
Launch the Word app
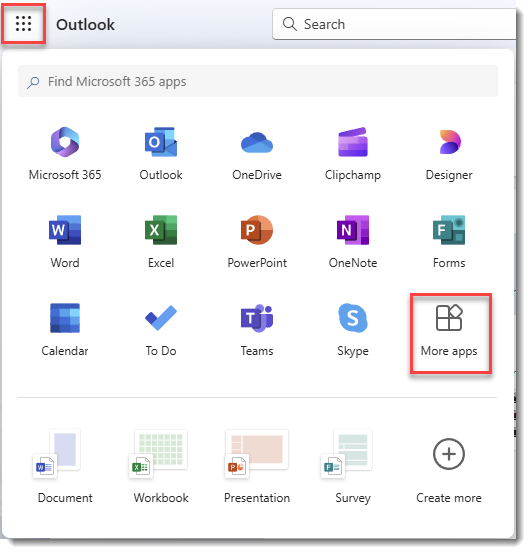coord(65,242)
